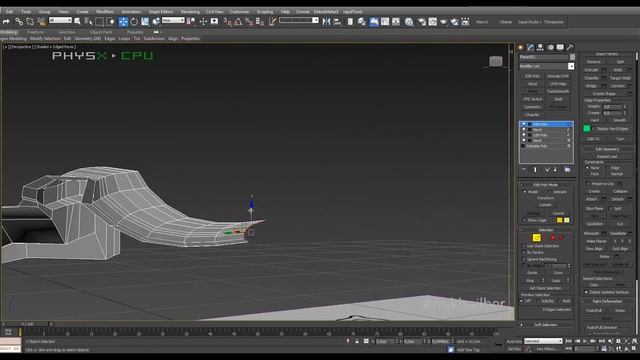Click the TurboSmooth modifier button

558,91
